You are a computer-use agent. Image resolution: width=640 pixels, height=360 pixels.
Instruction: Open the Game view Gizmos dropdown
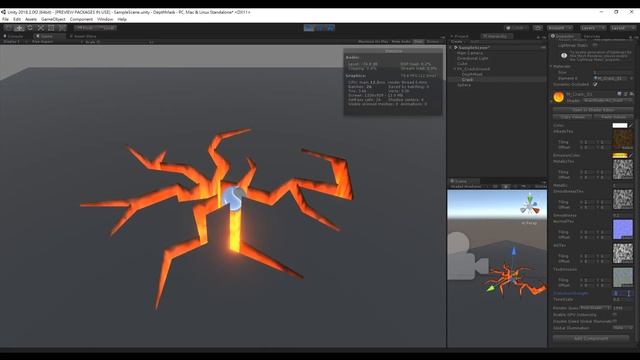433,42
